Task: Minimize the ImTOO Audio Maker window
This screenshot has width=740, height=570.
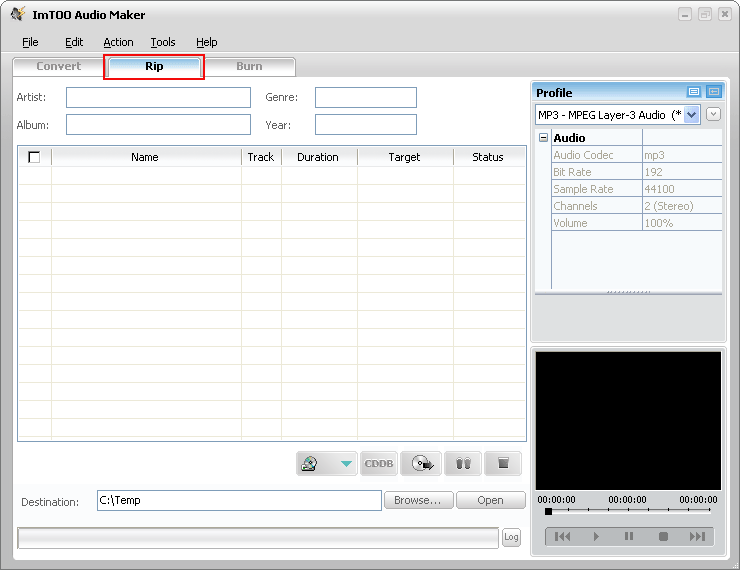Action: [685, 15]
